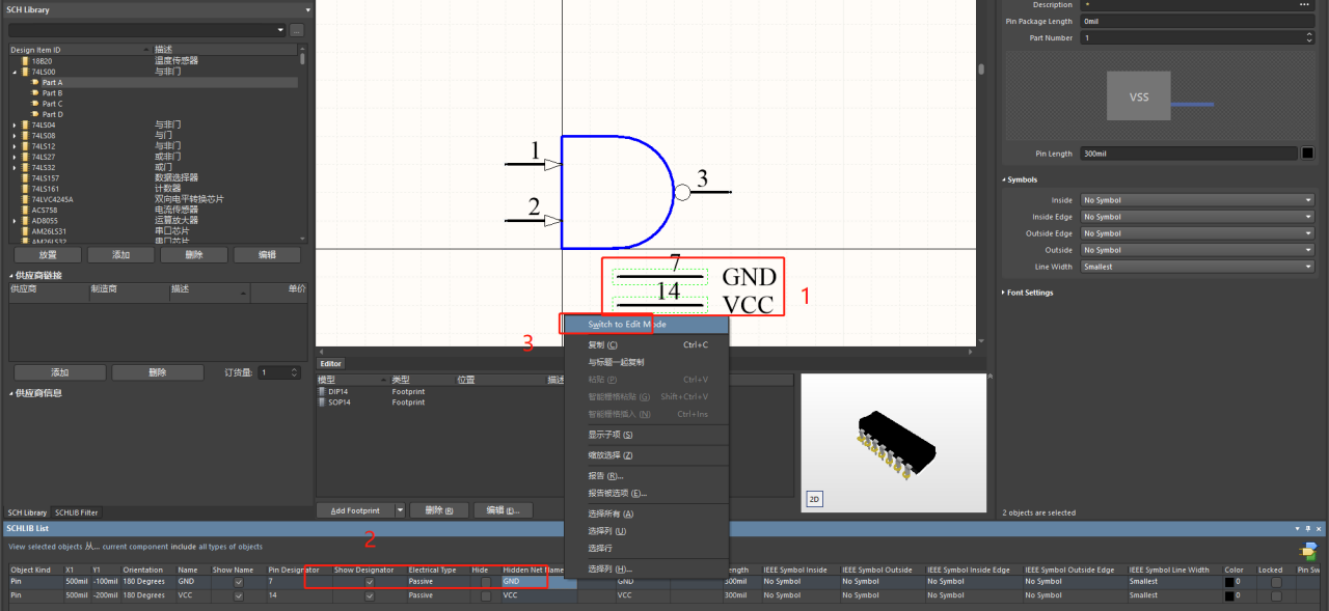Click the 2D view toggle button
This screenshot has width=1329, height=611.
coord(814,497)
